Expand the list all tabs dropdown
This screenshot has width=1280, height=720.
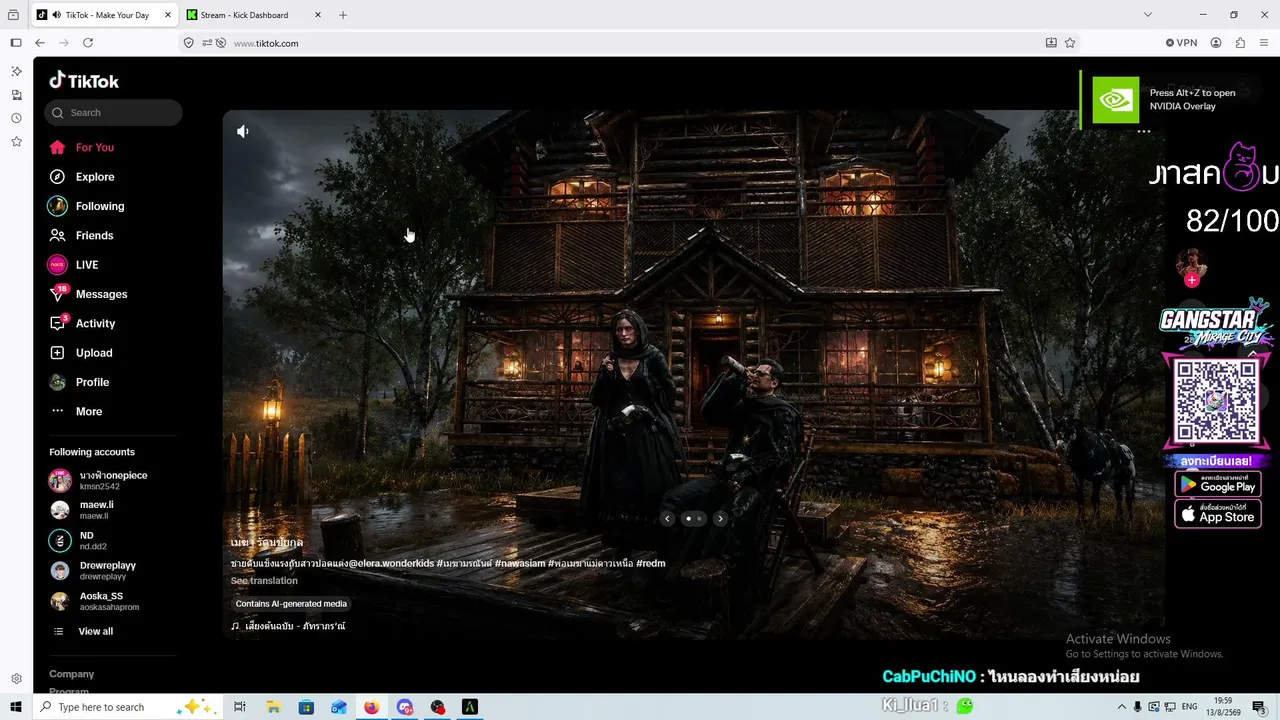click(1148, 15)
